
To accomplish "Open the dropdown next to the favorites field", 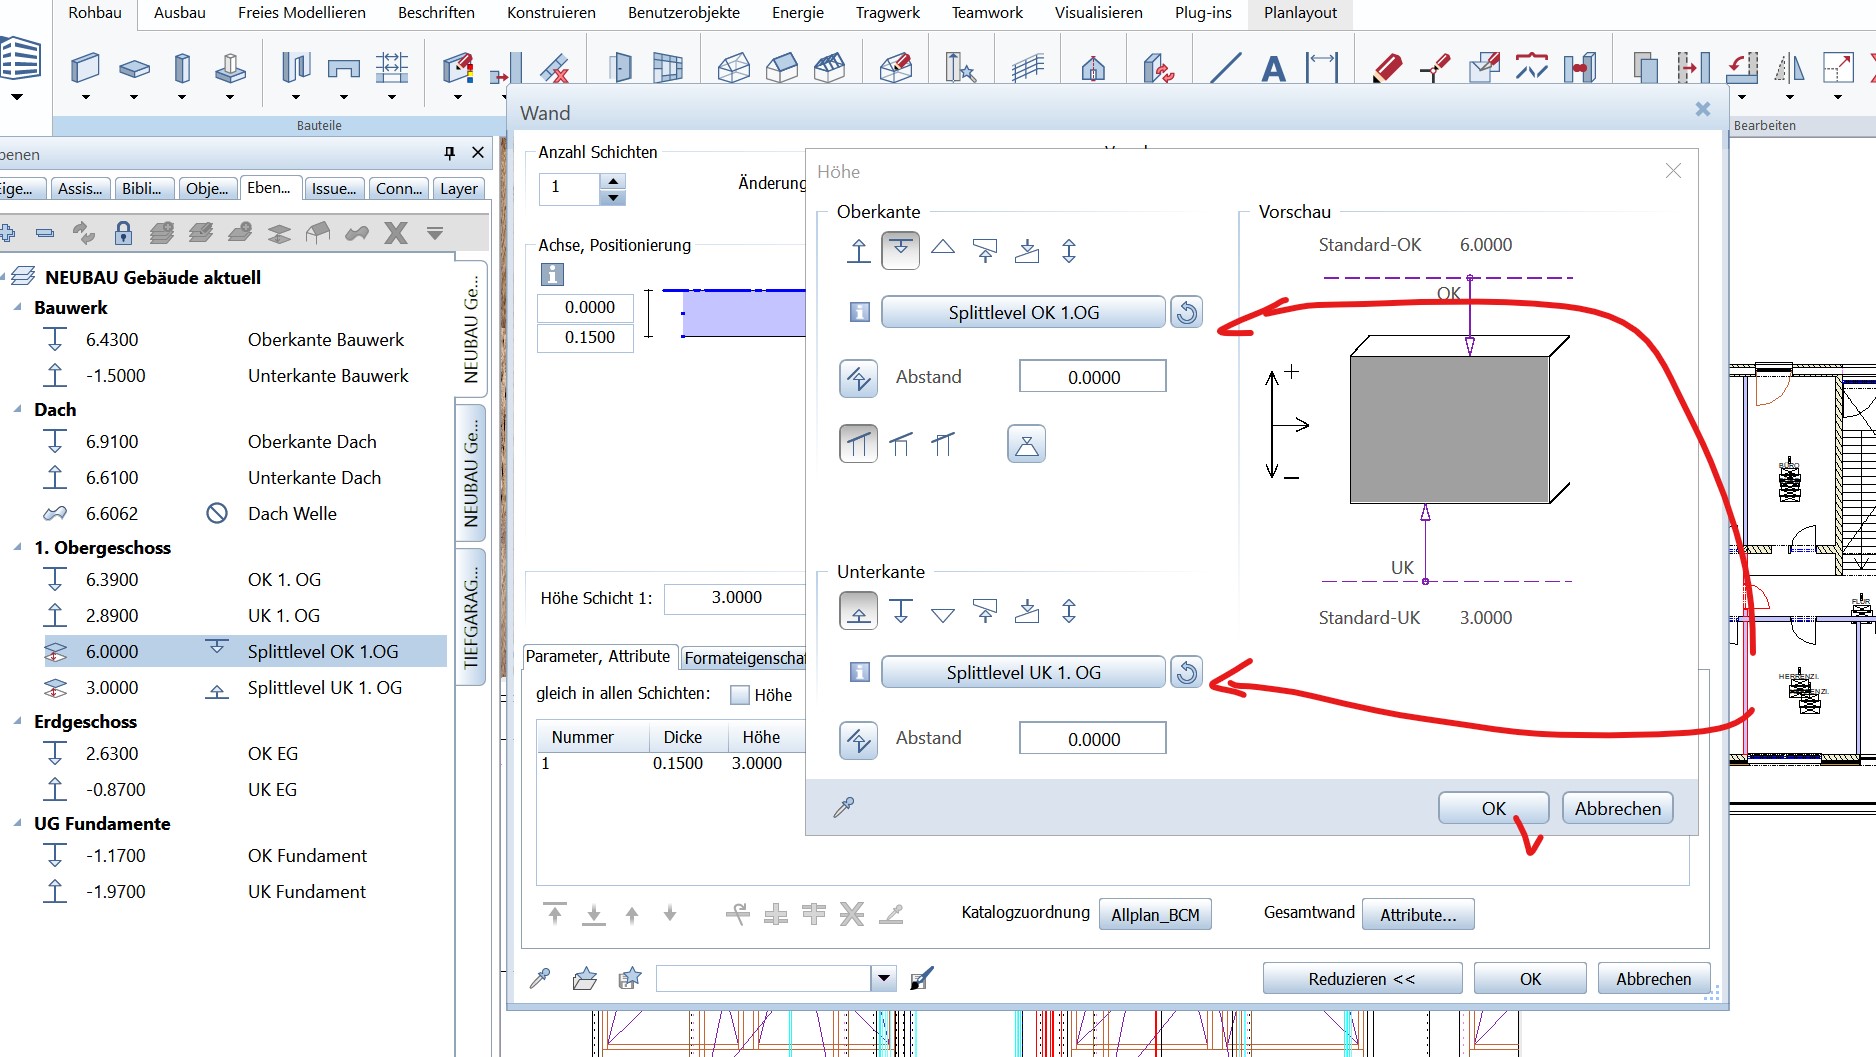I will (x=883, y=978).
